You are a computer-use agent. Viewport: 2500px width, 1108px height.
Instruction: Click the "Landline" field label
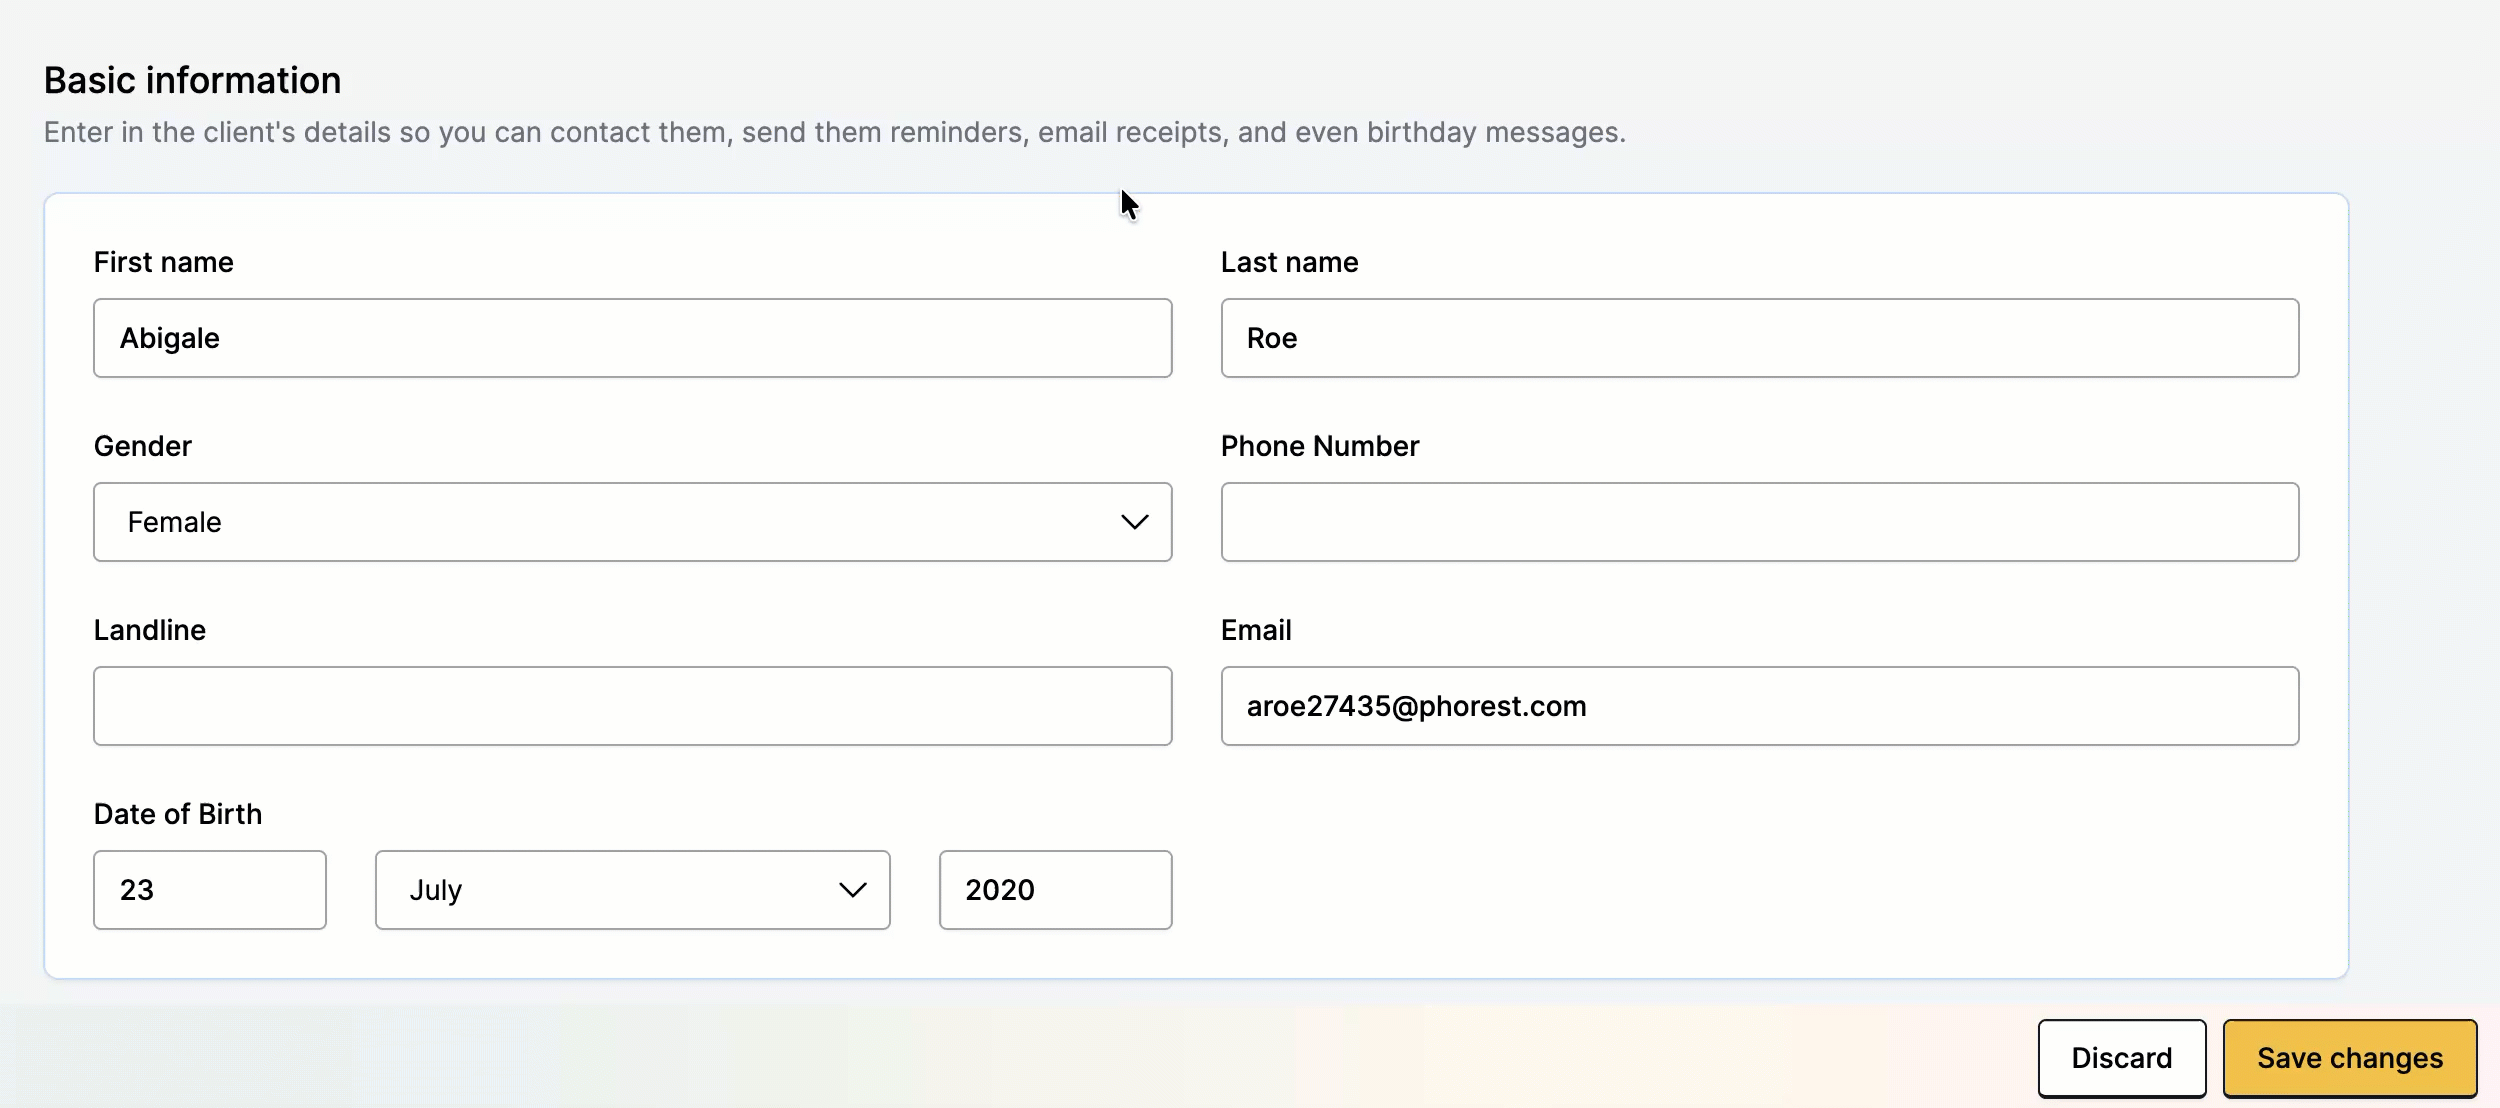click(149, 630)
